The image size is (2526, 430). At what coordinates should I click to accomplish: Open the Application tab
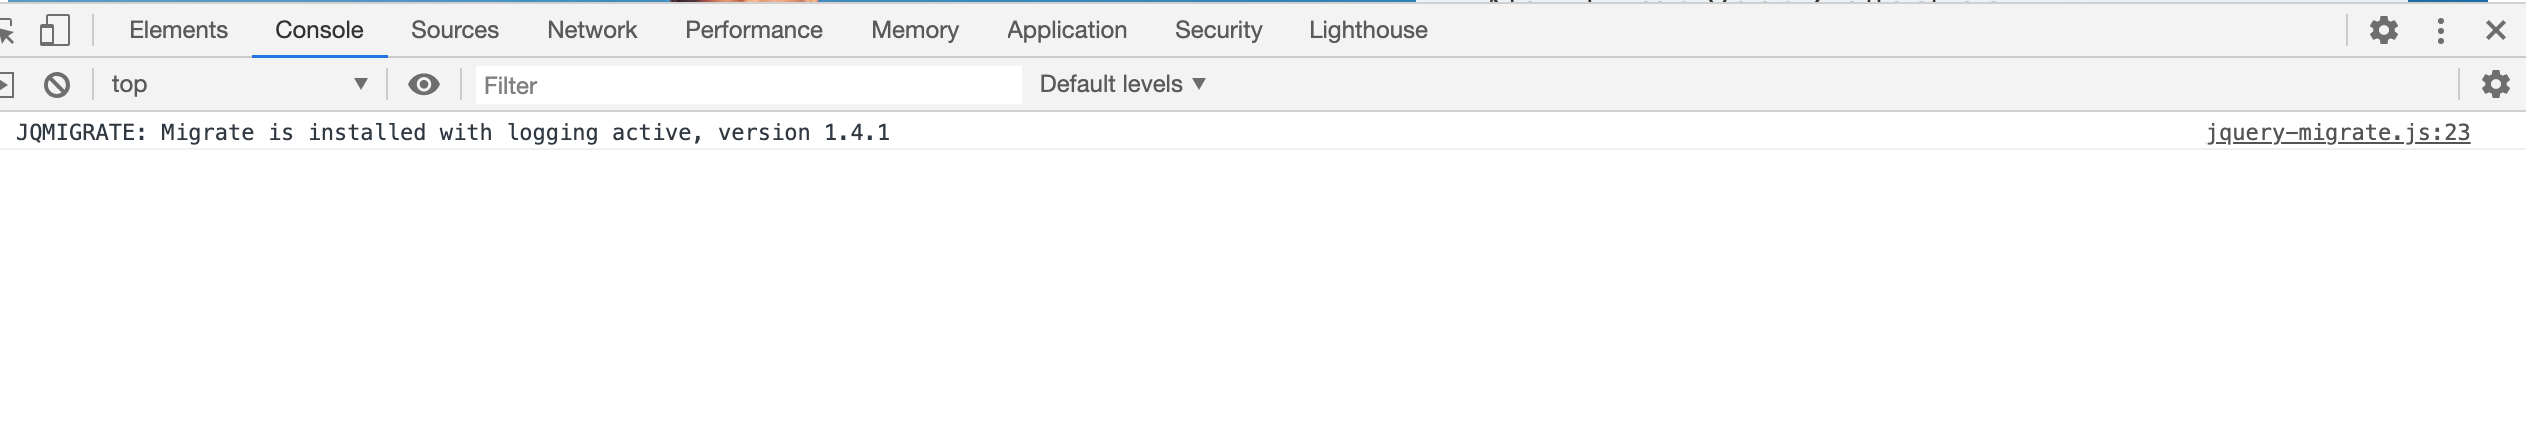[x=1067, y=31]
